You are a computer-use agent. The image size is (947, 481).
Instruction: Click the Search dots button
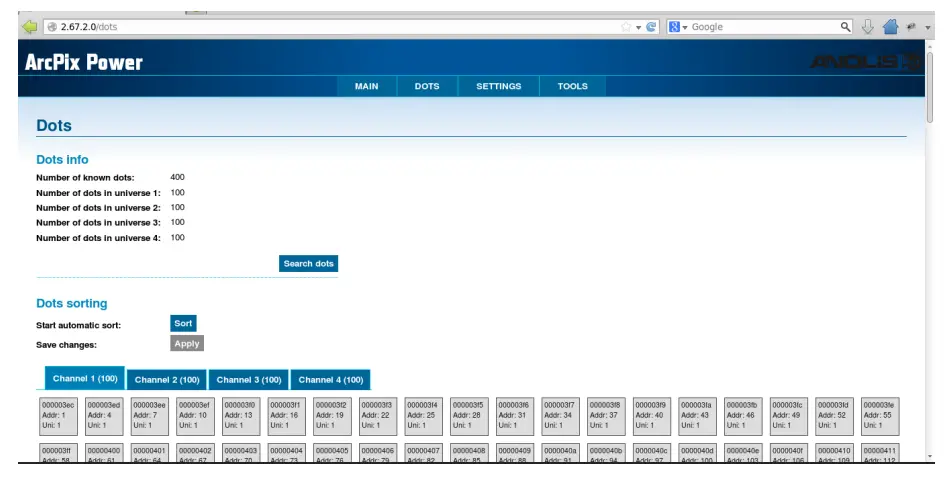(x=309, y=263)
